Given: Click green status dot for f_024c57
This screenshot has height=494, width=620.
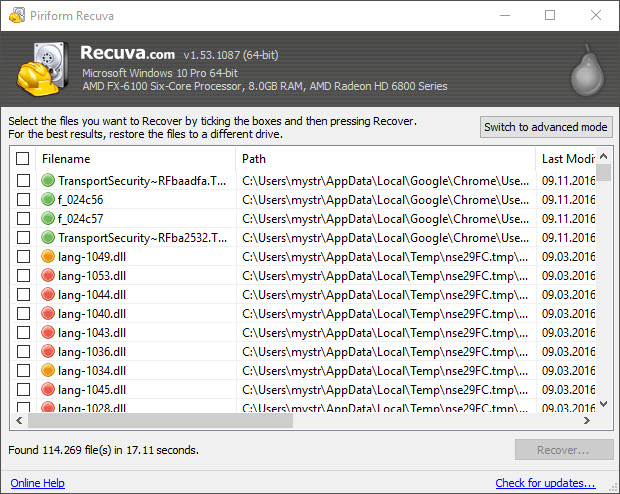Looking at the screenshot, I should (x=47, y=219).
